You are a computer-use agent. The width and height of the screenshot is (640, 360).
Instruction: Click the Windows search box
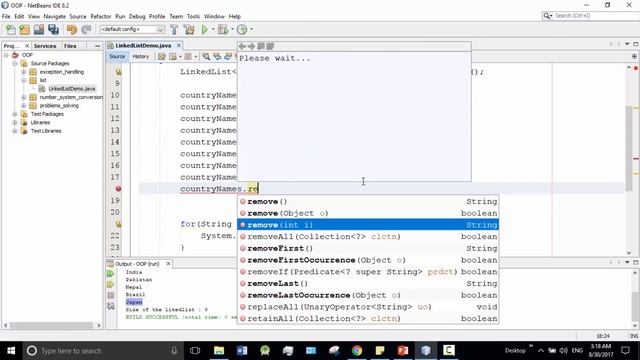click(103, 351)
